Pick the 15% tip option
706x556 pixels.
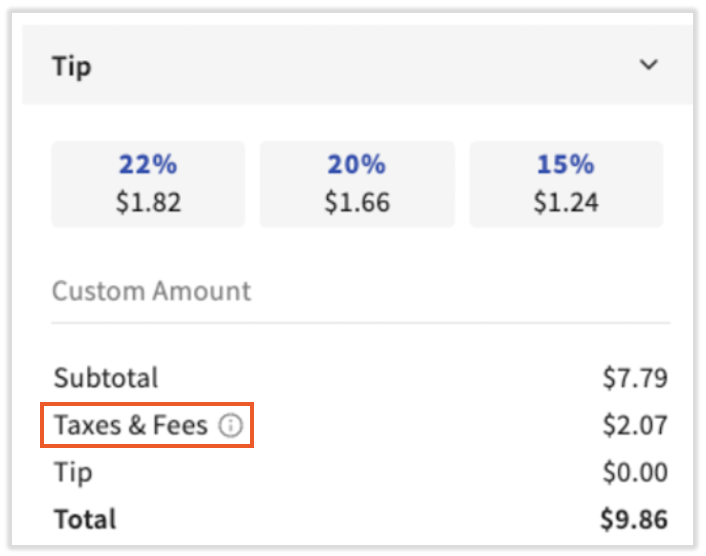coord(566,184)
